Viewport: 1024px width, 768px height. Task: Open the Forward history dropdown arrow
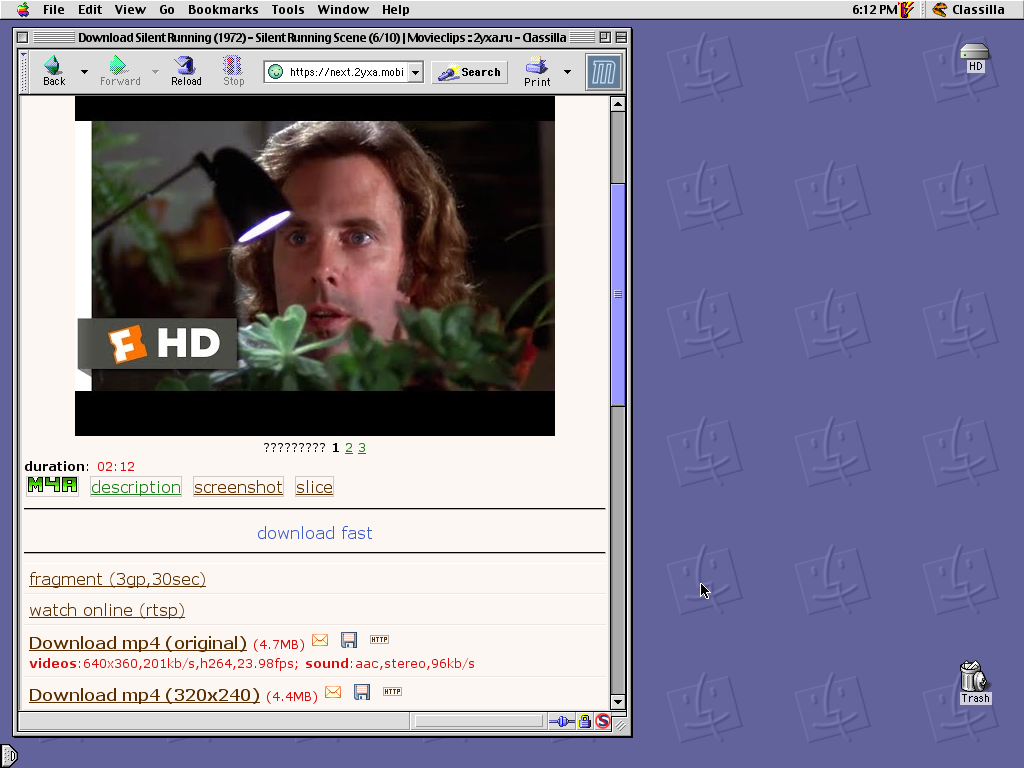[155, 71]
